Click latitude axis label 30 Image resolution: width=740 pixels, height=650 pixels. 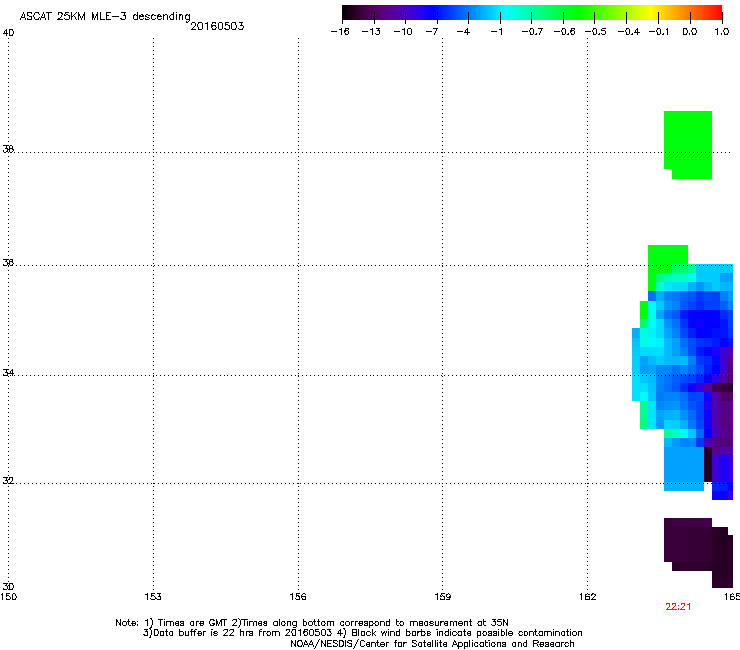8,586
